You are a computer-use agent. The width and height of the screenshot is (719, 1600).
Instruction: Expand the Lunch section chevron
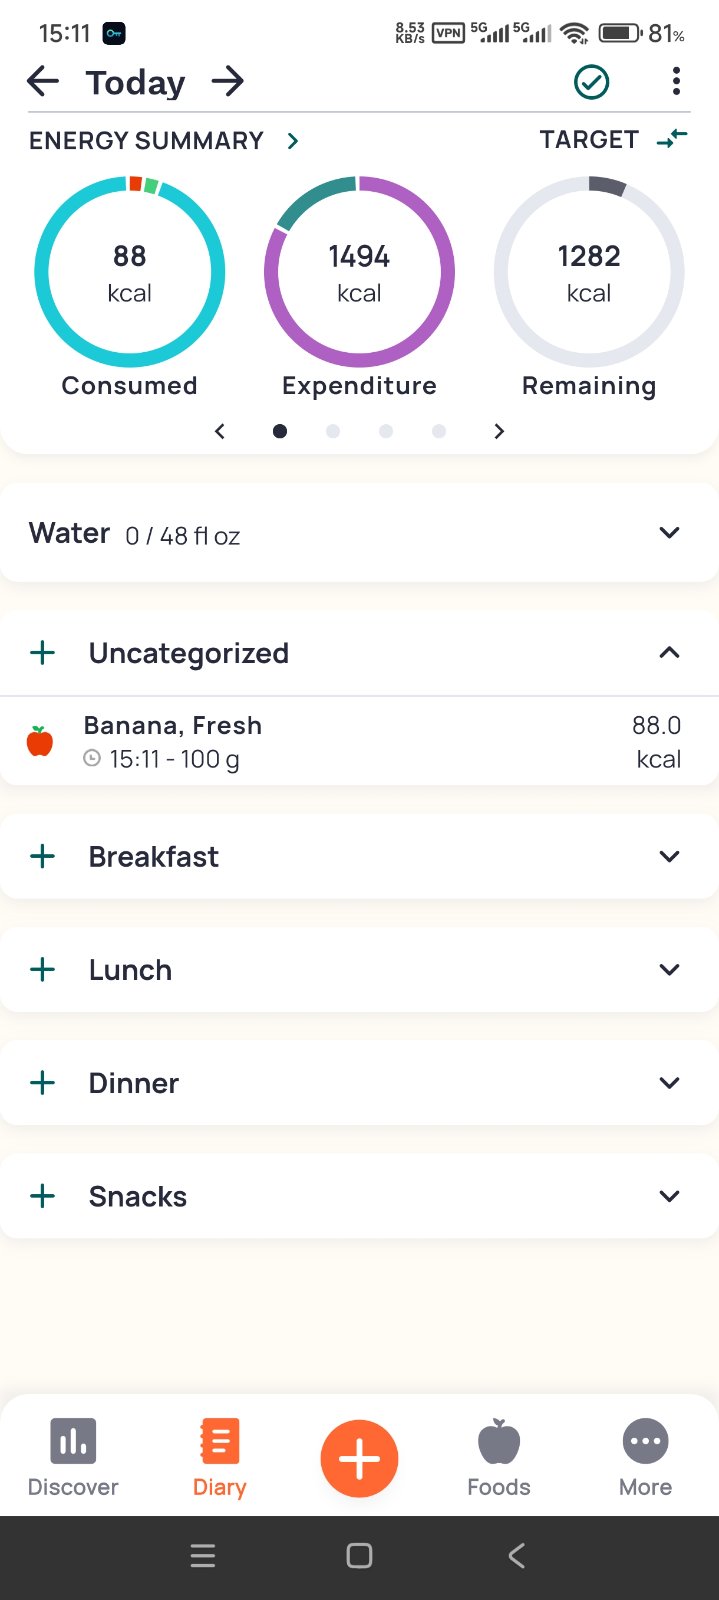click(669, 970)
